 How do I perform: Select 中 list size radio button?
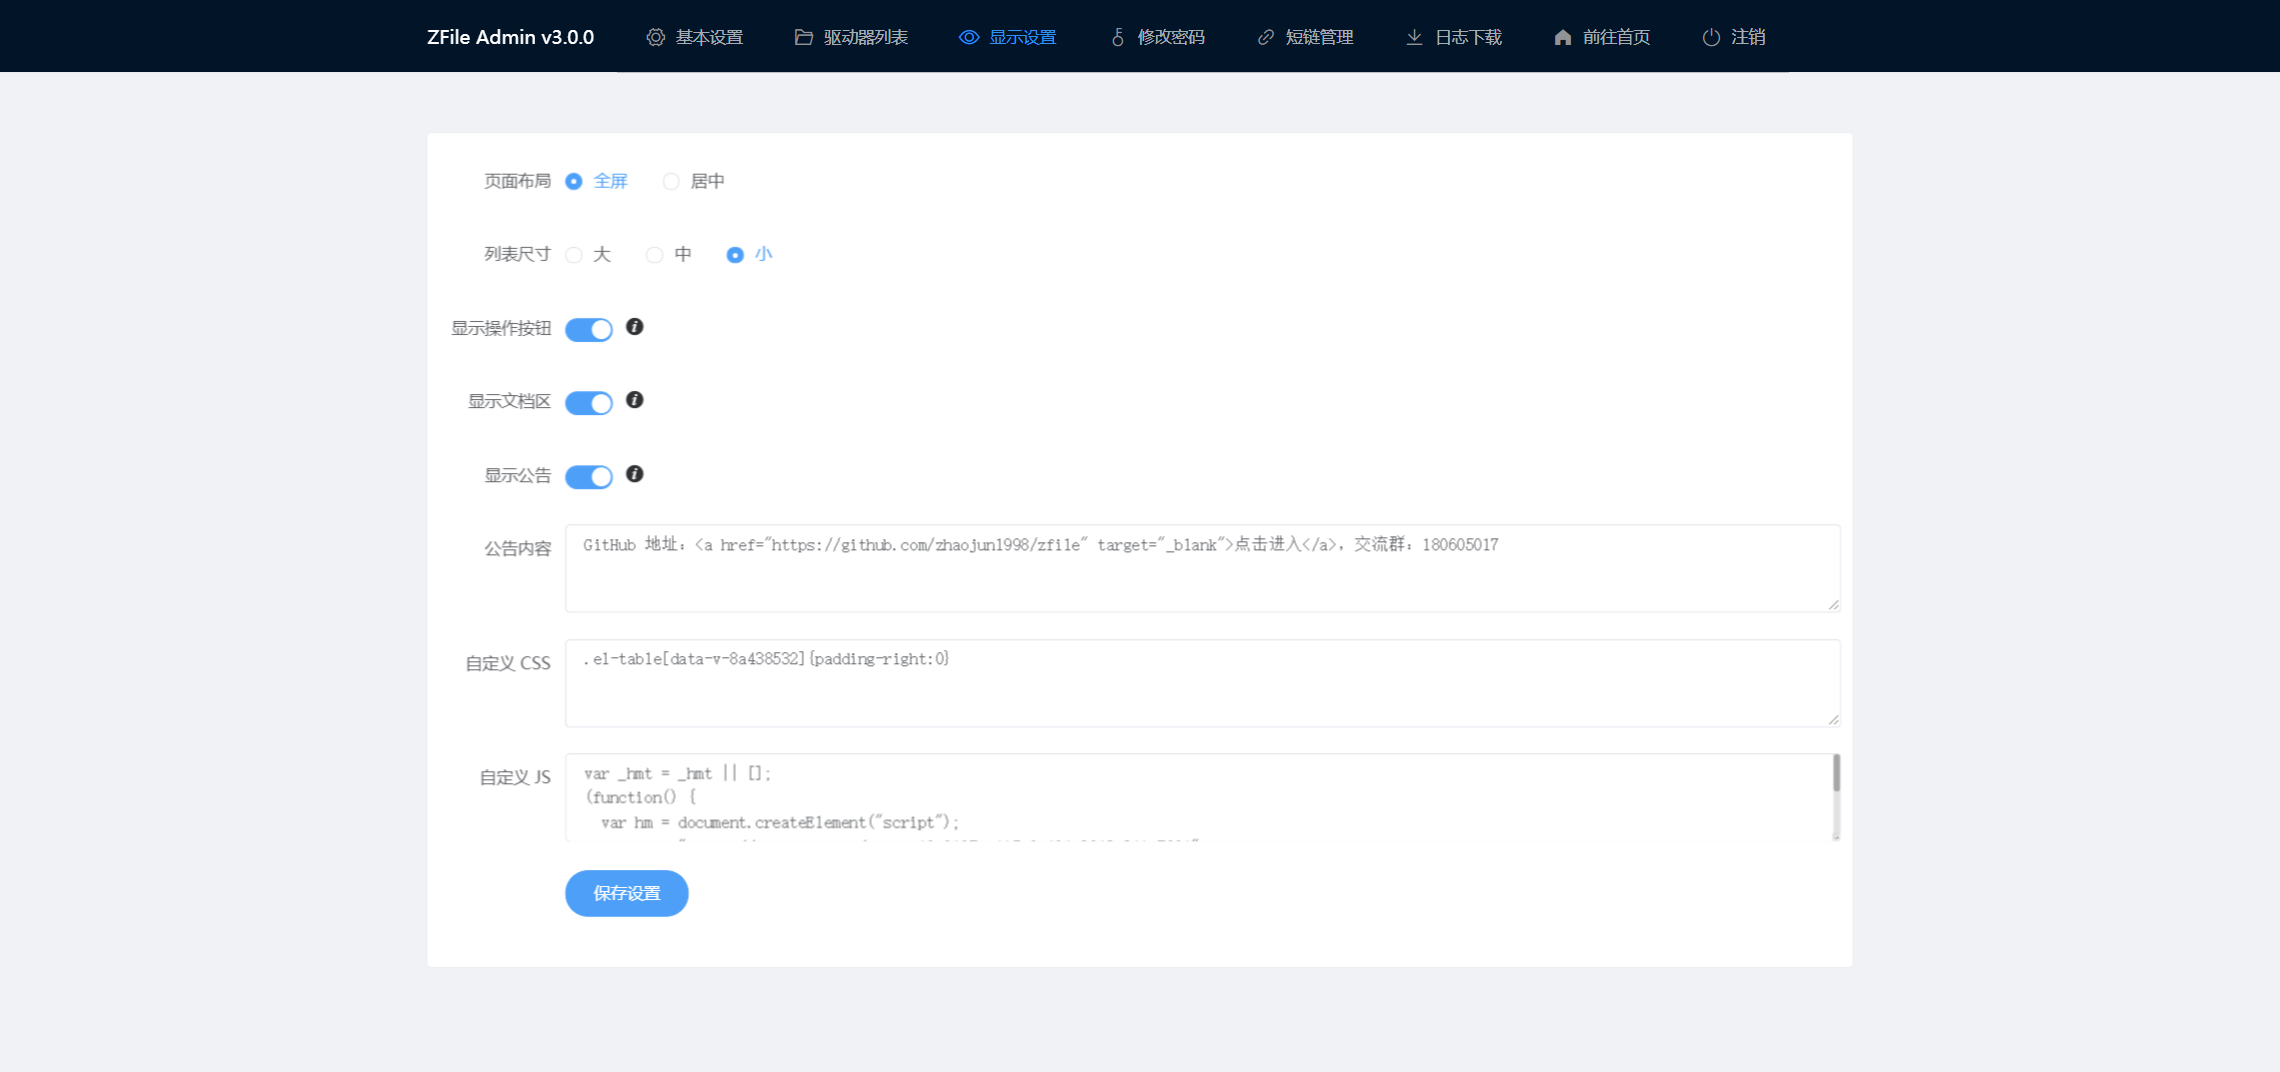coord(654,255)
